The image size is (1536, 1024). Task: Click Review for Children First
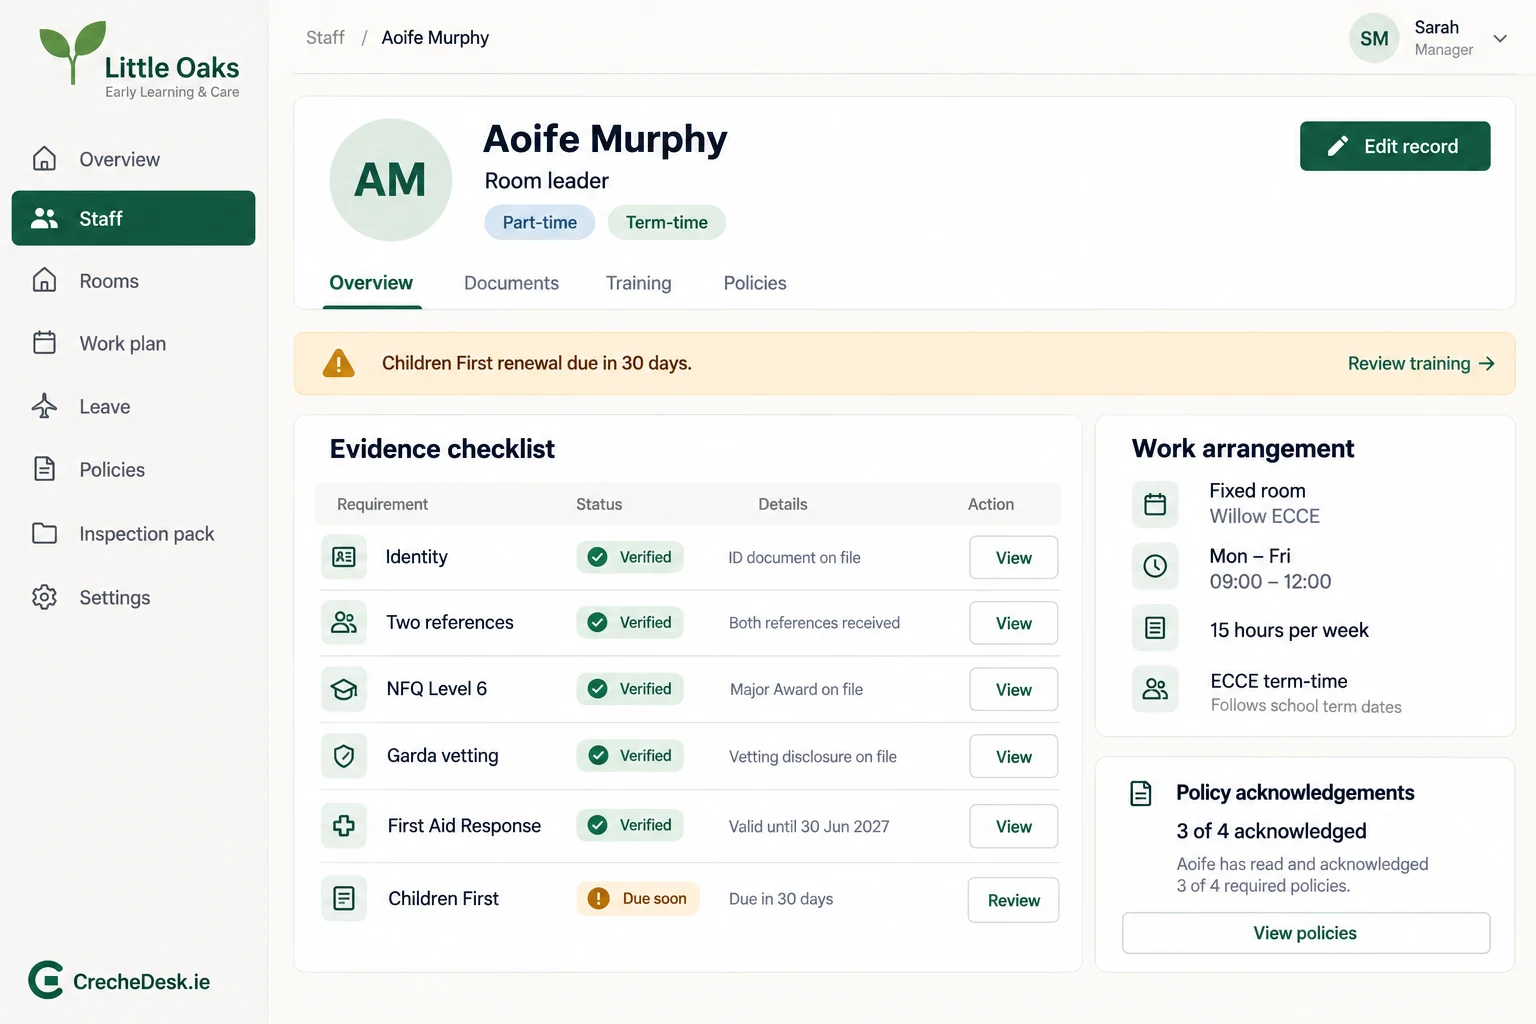tap(1013, 900)
